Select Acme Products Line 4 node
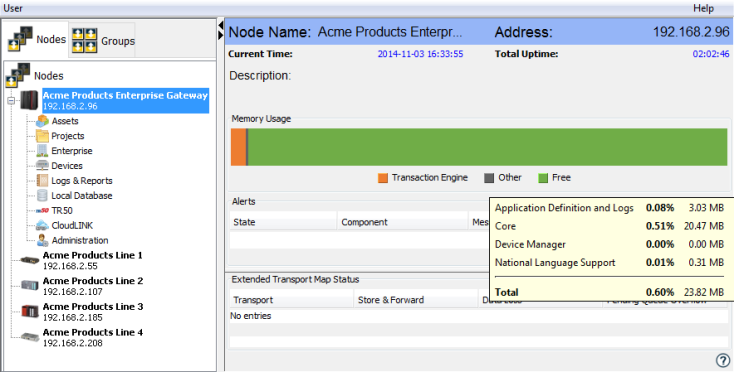 (x=93, y=337)
